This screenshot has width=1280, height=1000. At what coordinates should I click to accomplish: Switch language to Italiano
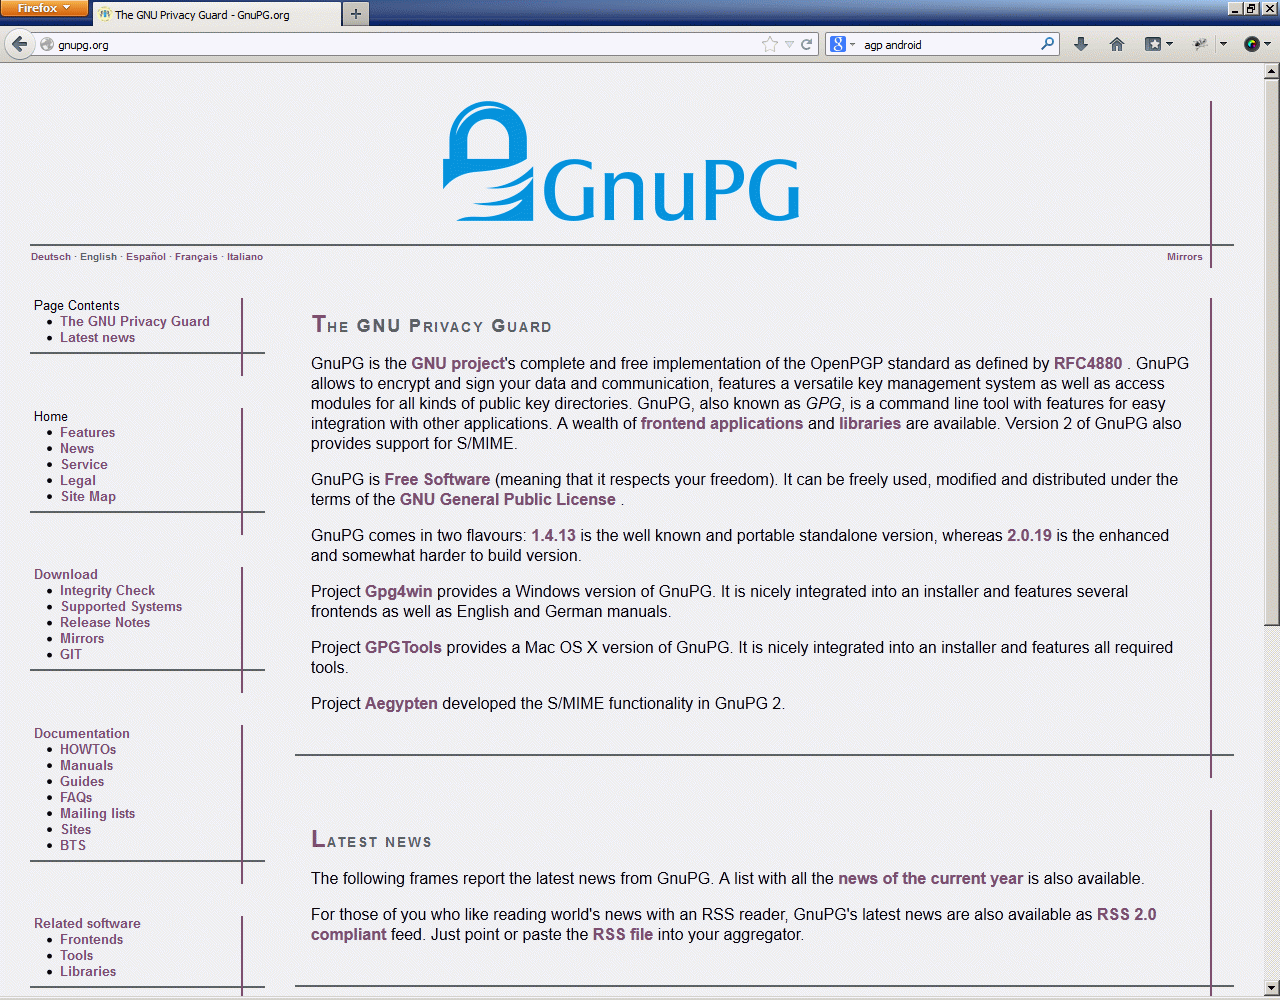point(245,257)
